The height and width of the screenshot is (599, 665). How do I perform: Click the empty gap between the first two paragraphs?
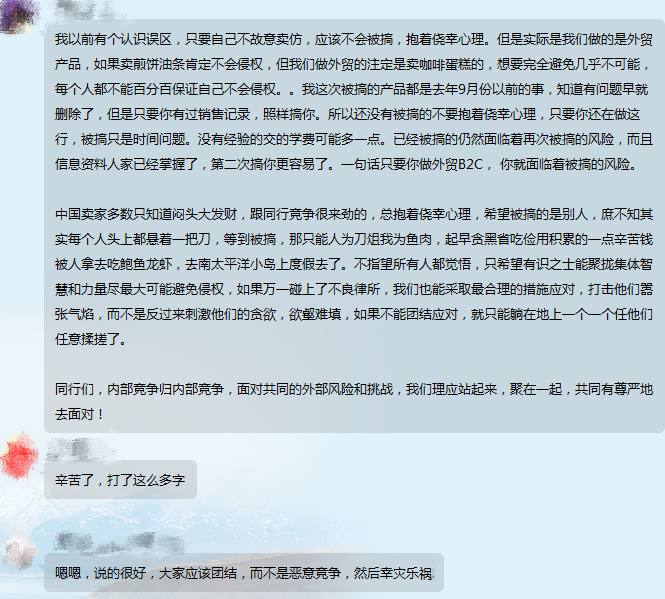tap(353, 189)
